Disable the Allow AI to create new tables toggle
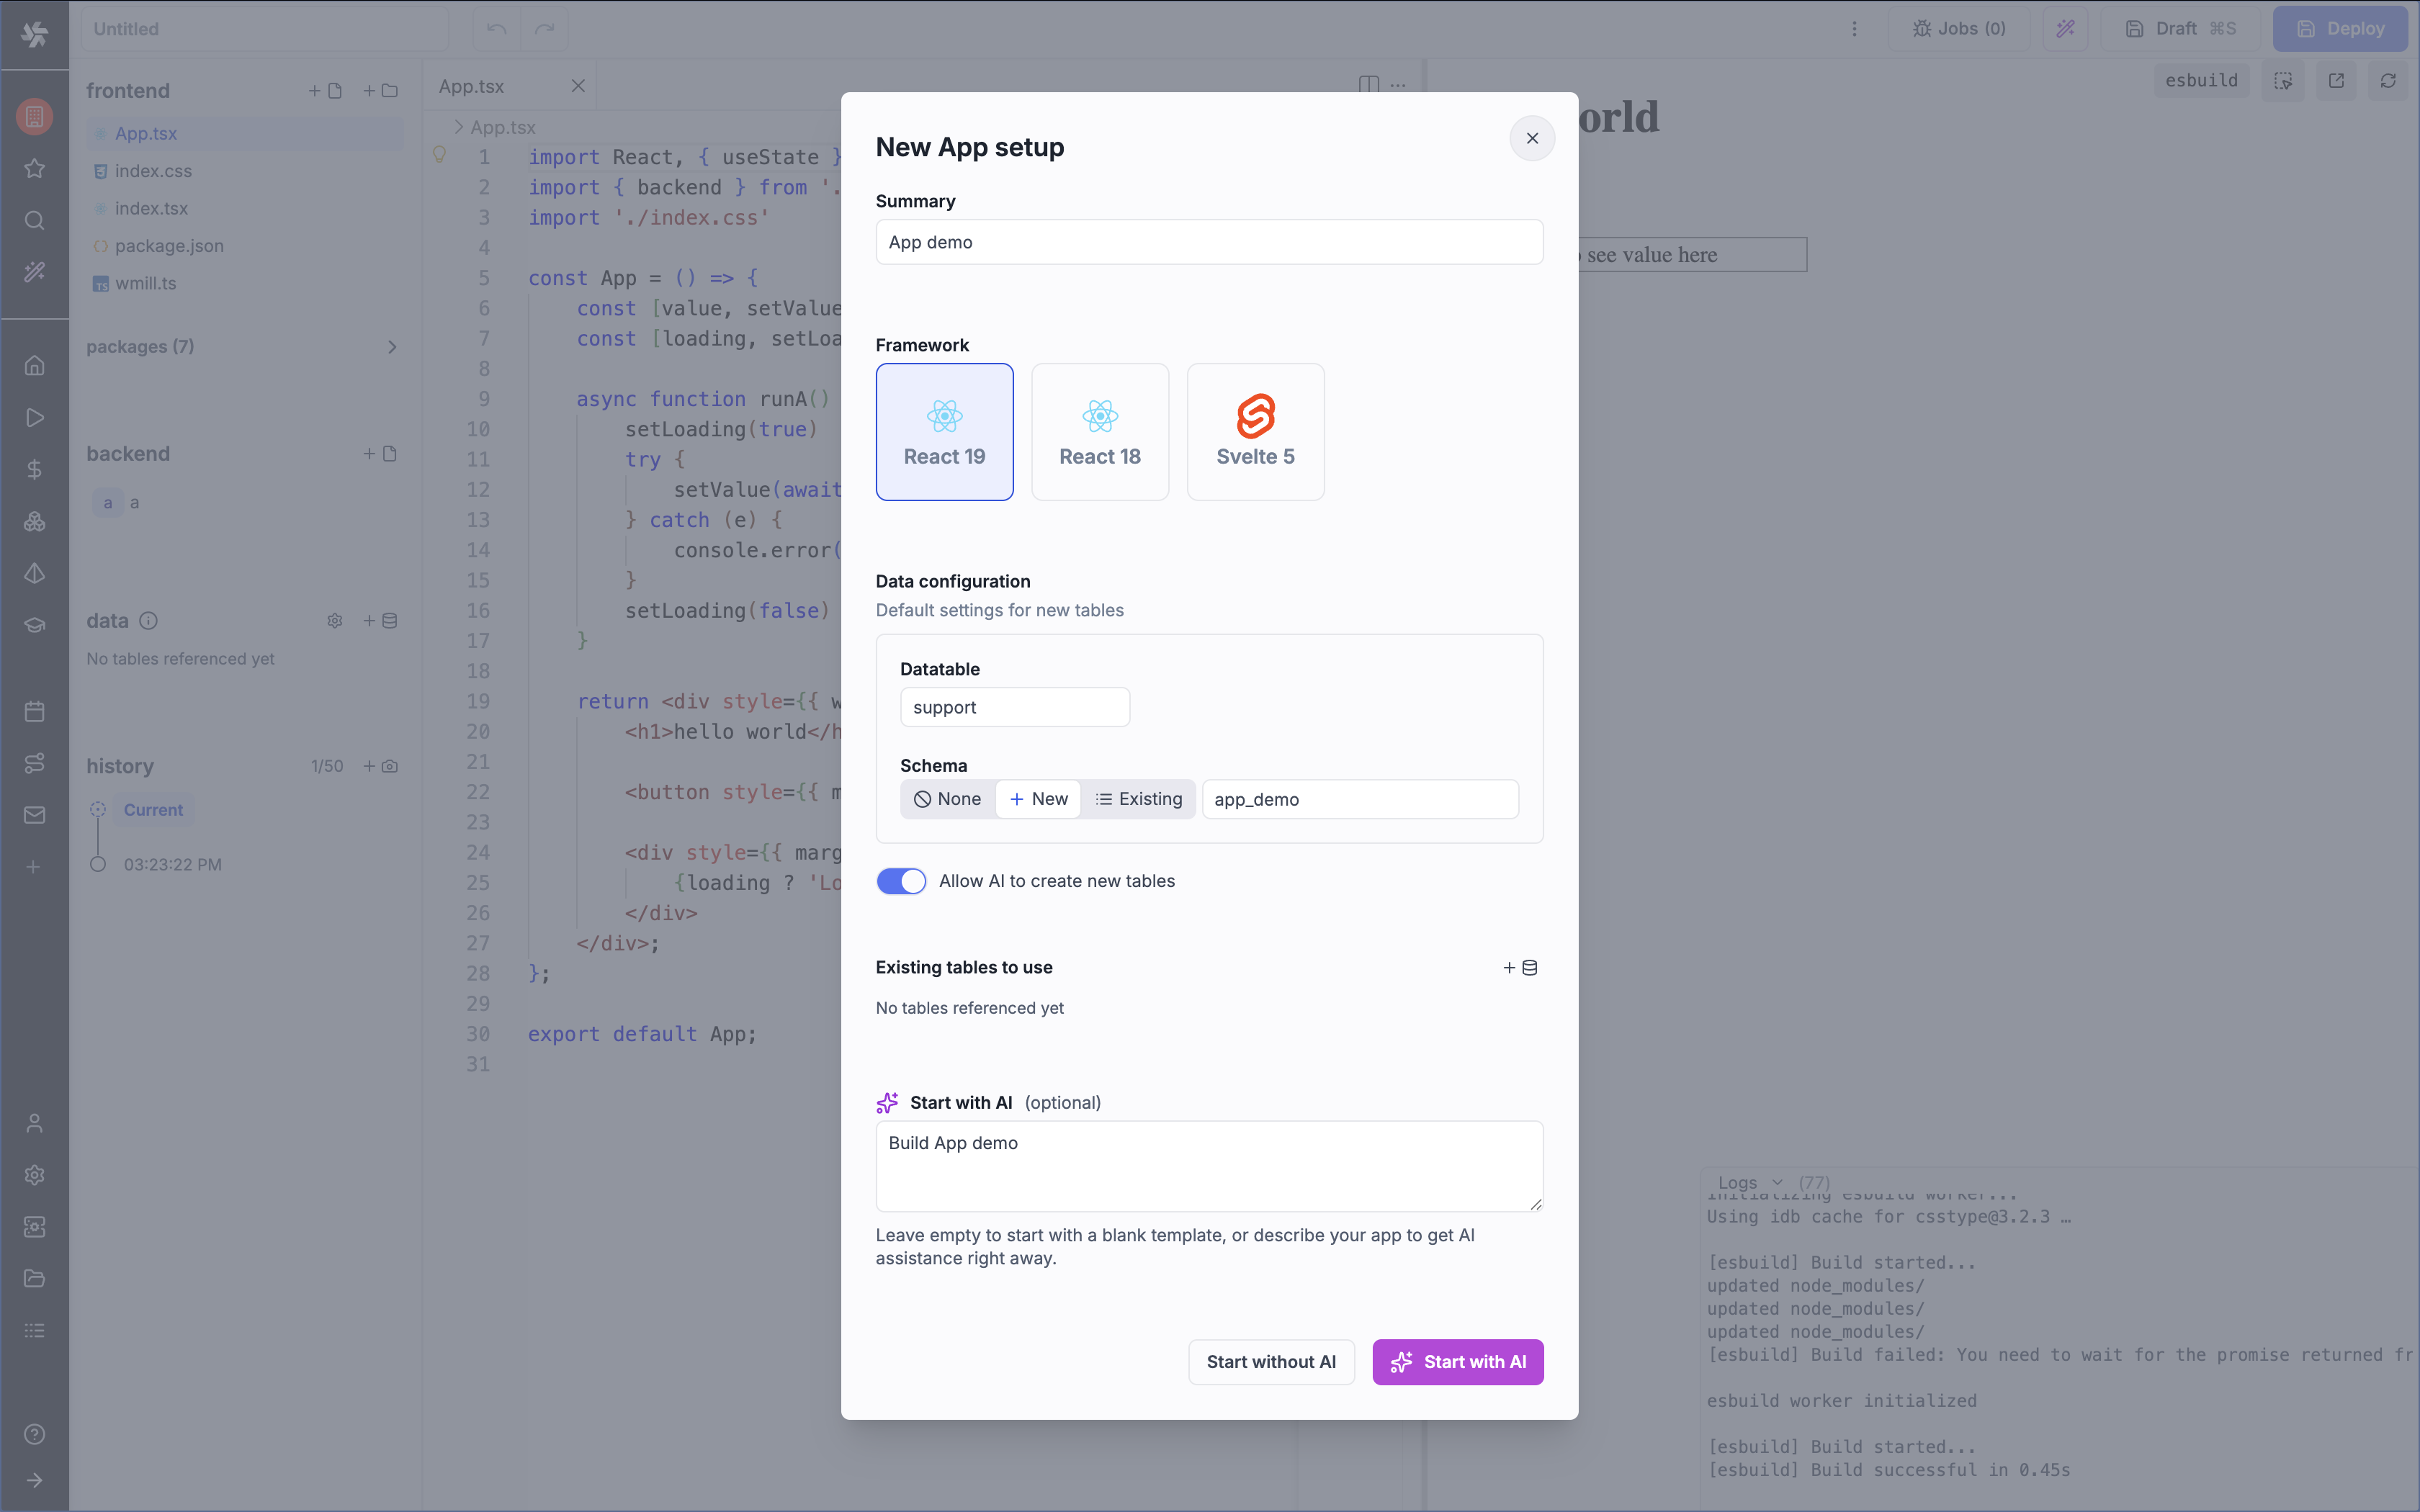The image size is (2420, 1512). coord(901,881)
